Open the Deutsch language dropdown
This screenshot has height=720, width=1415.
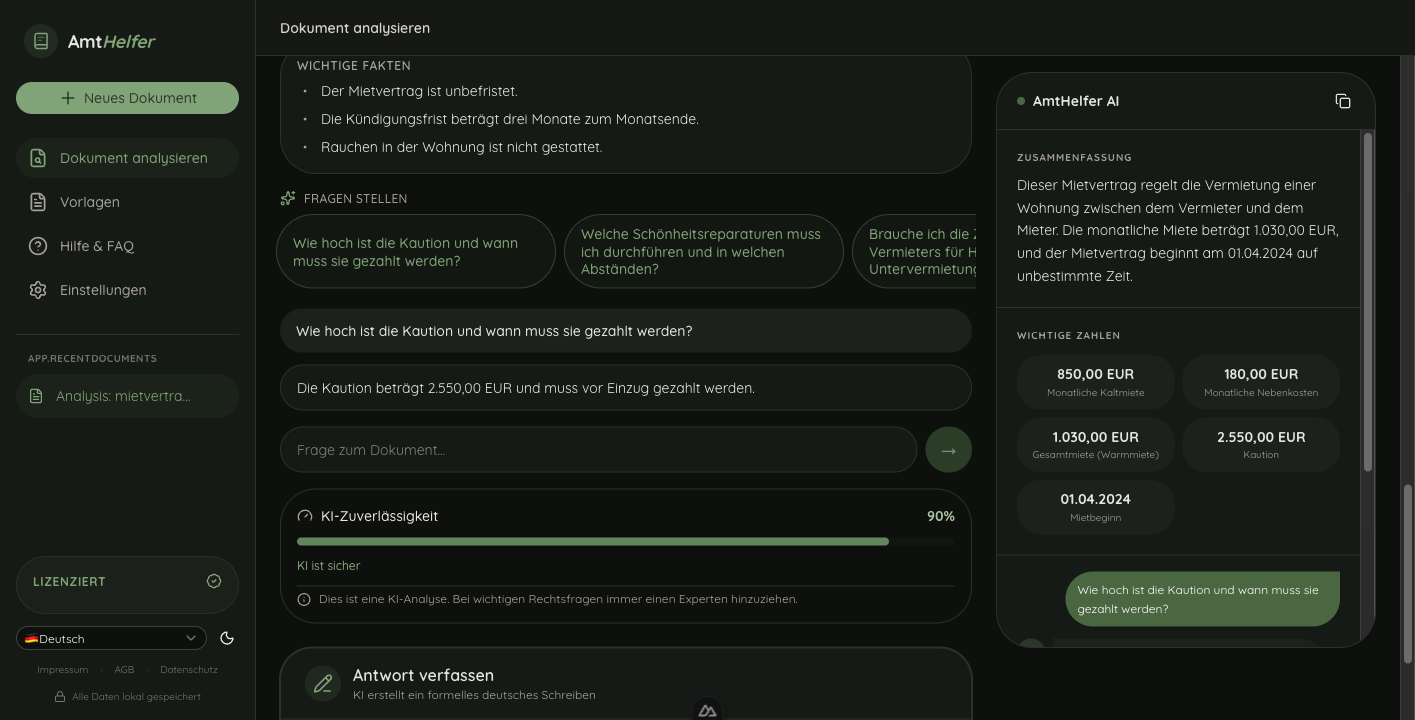[x=111, y=638]
